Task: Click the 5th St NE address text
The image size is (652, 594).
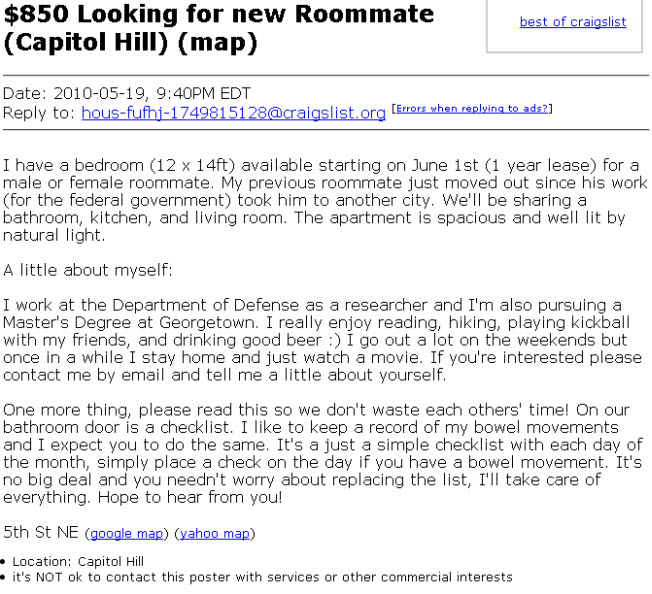Action: click(x=41, y=532)
